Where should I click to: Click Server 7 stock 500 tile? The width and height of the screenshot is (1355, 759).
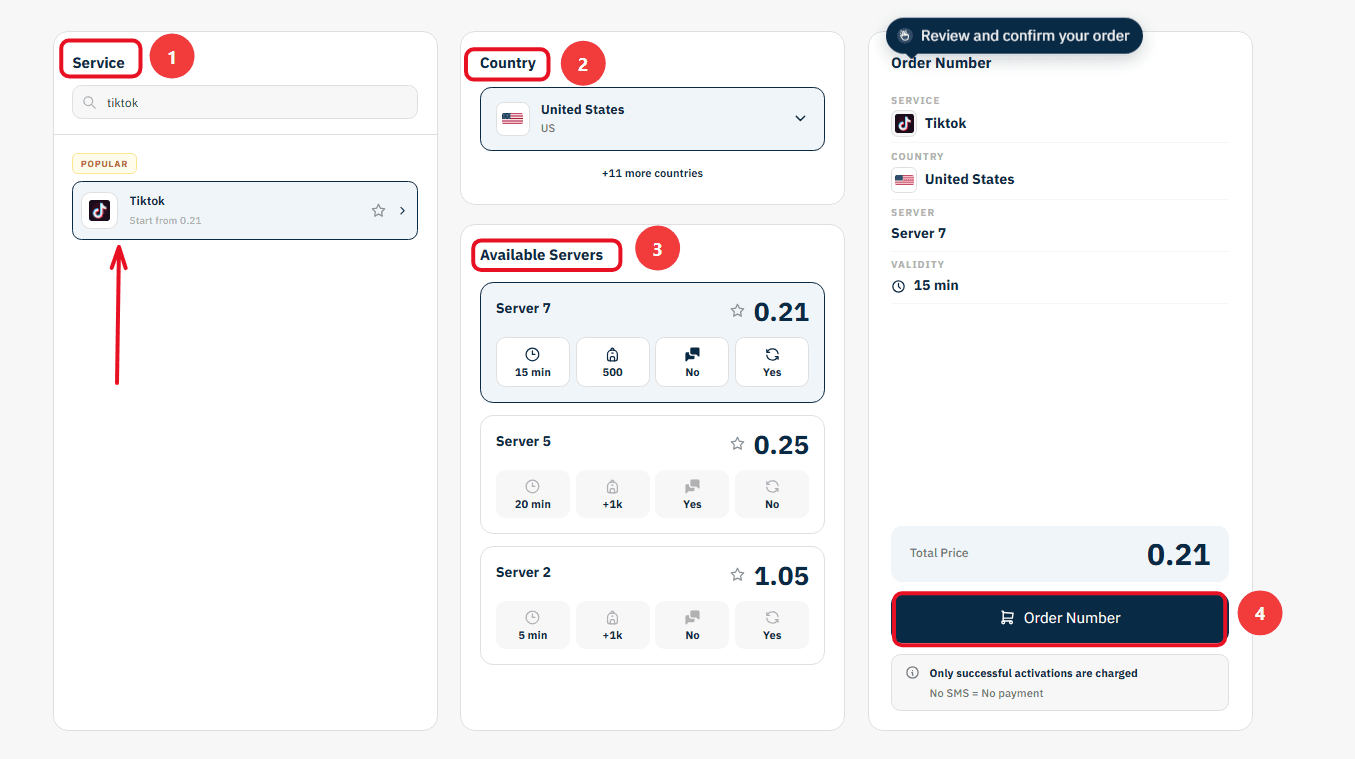pyautogui.click(x=613, y=362)
